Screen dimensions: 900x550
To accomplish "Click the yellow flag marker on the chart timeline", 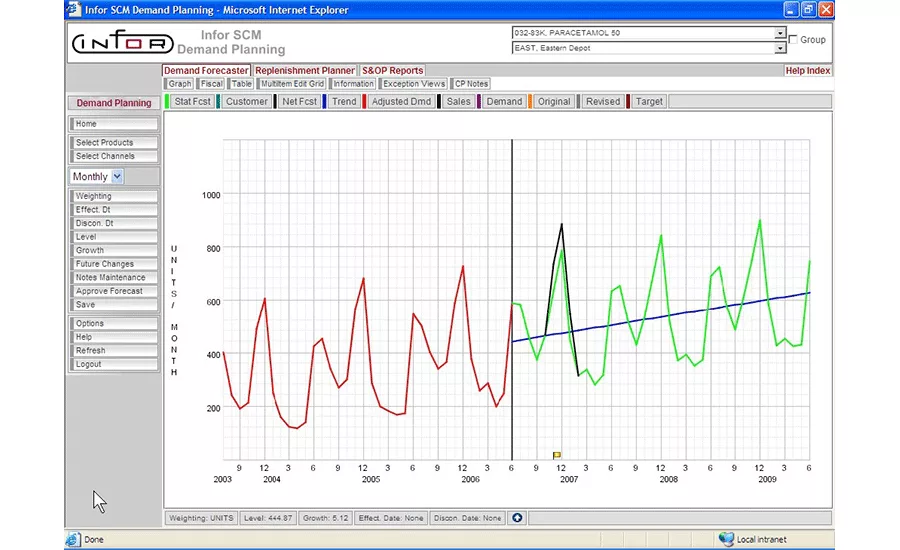I will pos(557,455).
